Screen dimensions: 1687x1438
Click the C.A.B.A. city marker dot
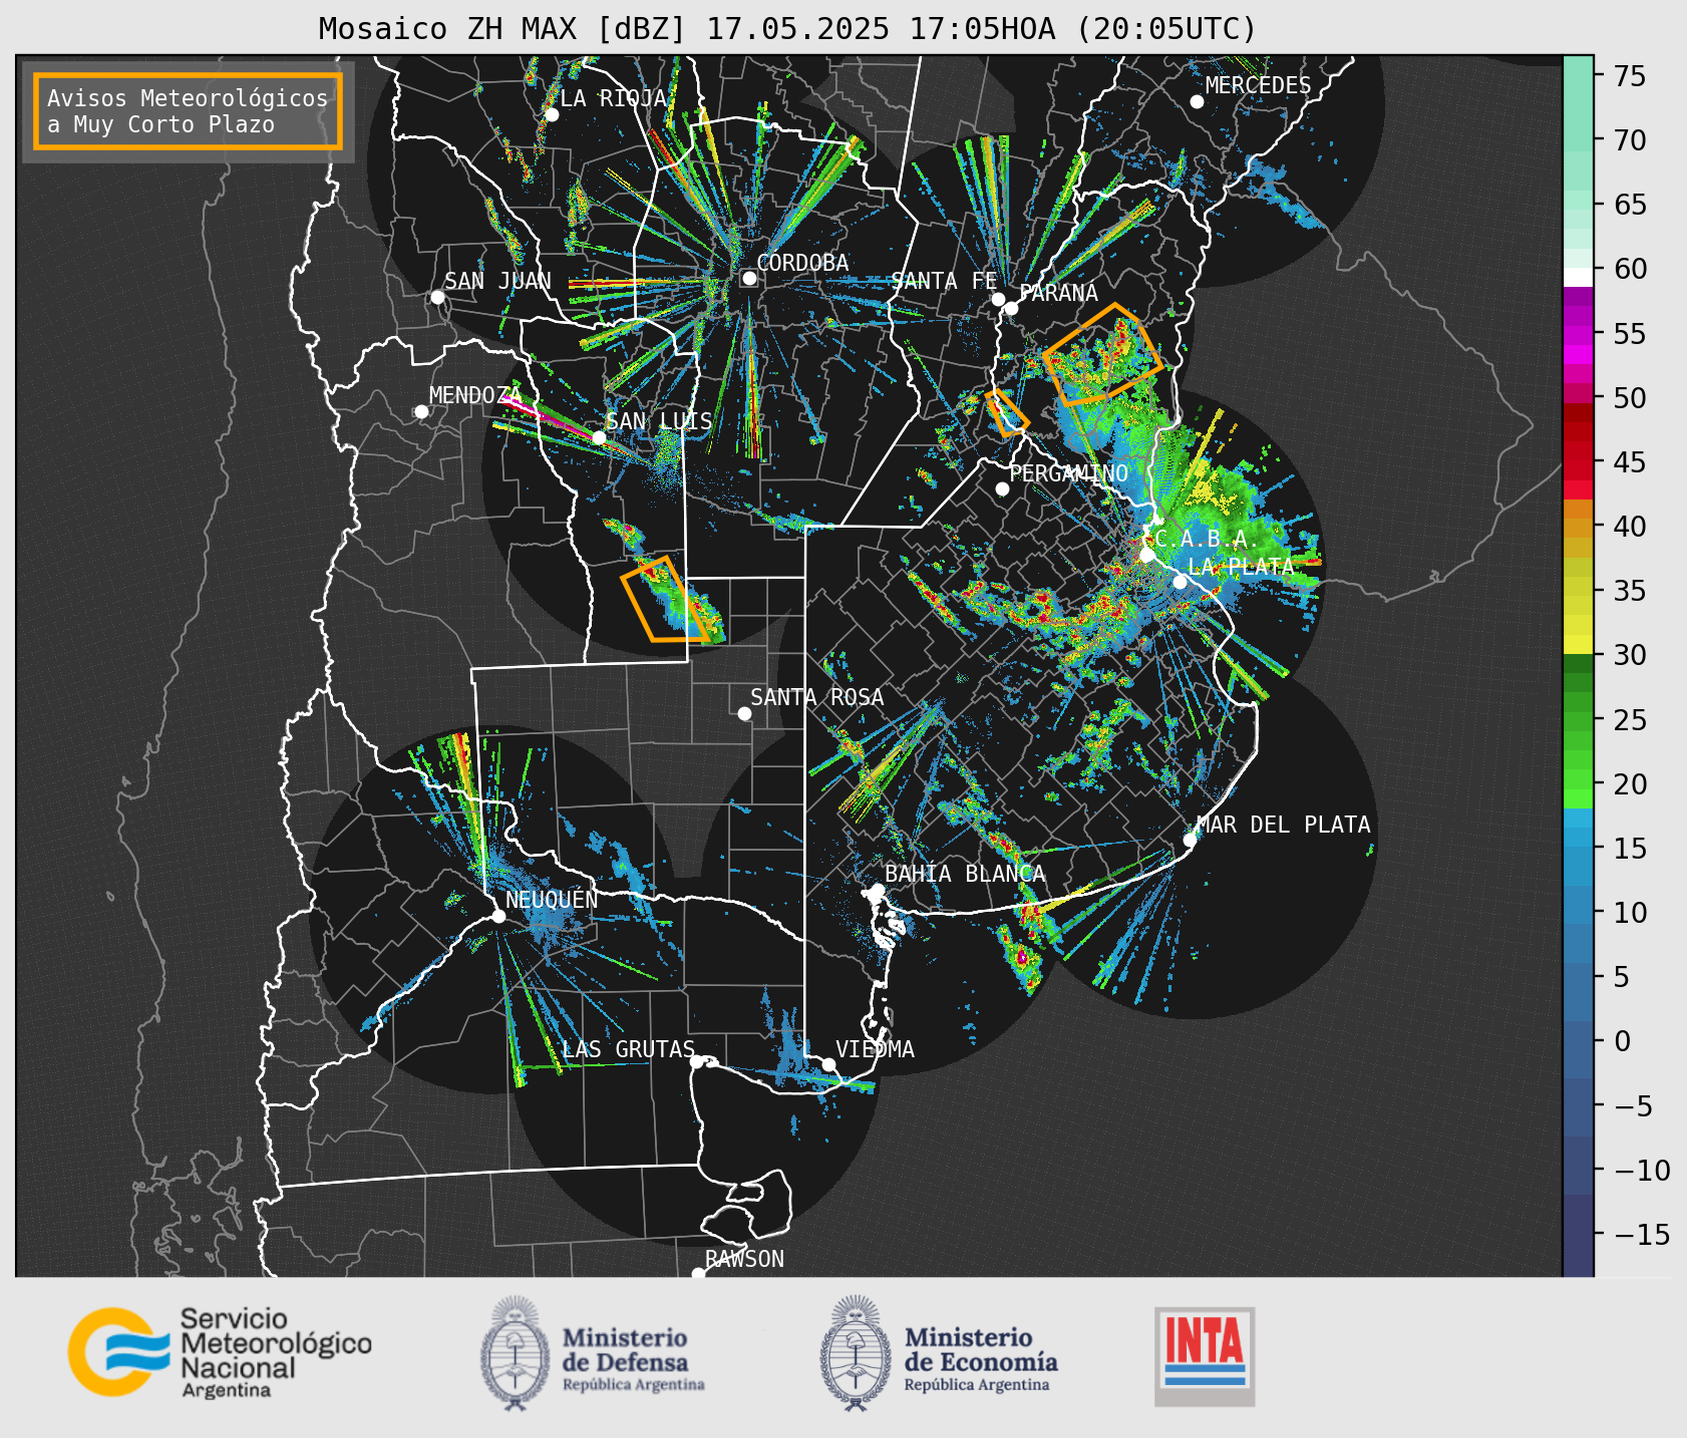pos(1147,555)
